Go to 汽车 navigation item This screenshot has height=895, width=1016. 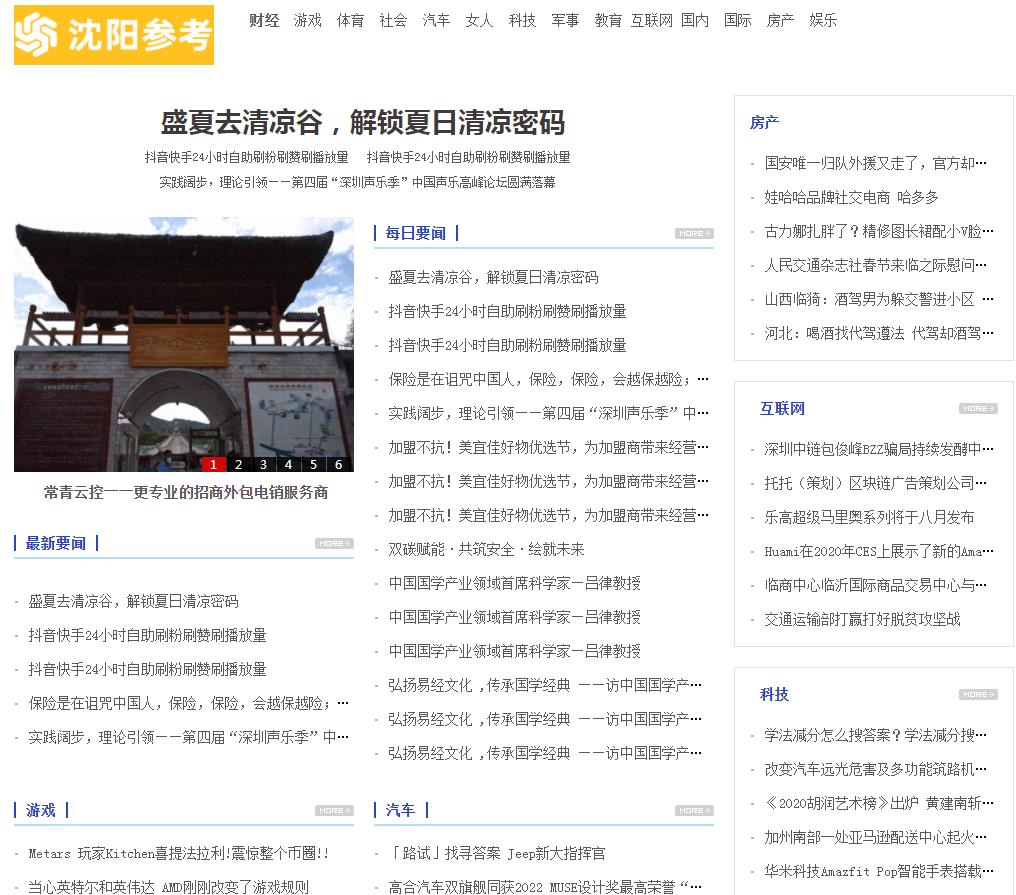436,20
